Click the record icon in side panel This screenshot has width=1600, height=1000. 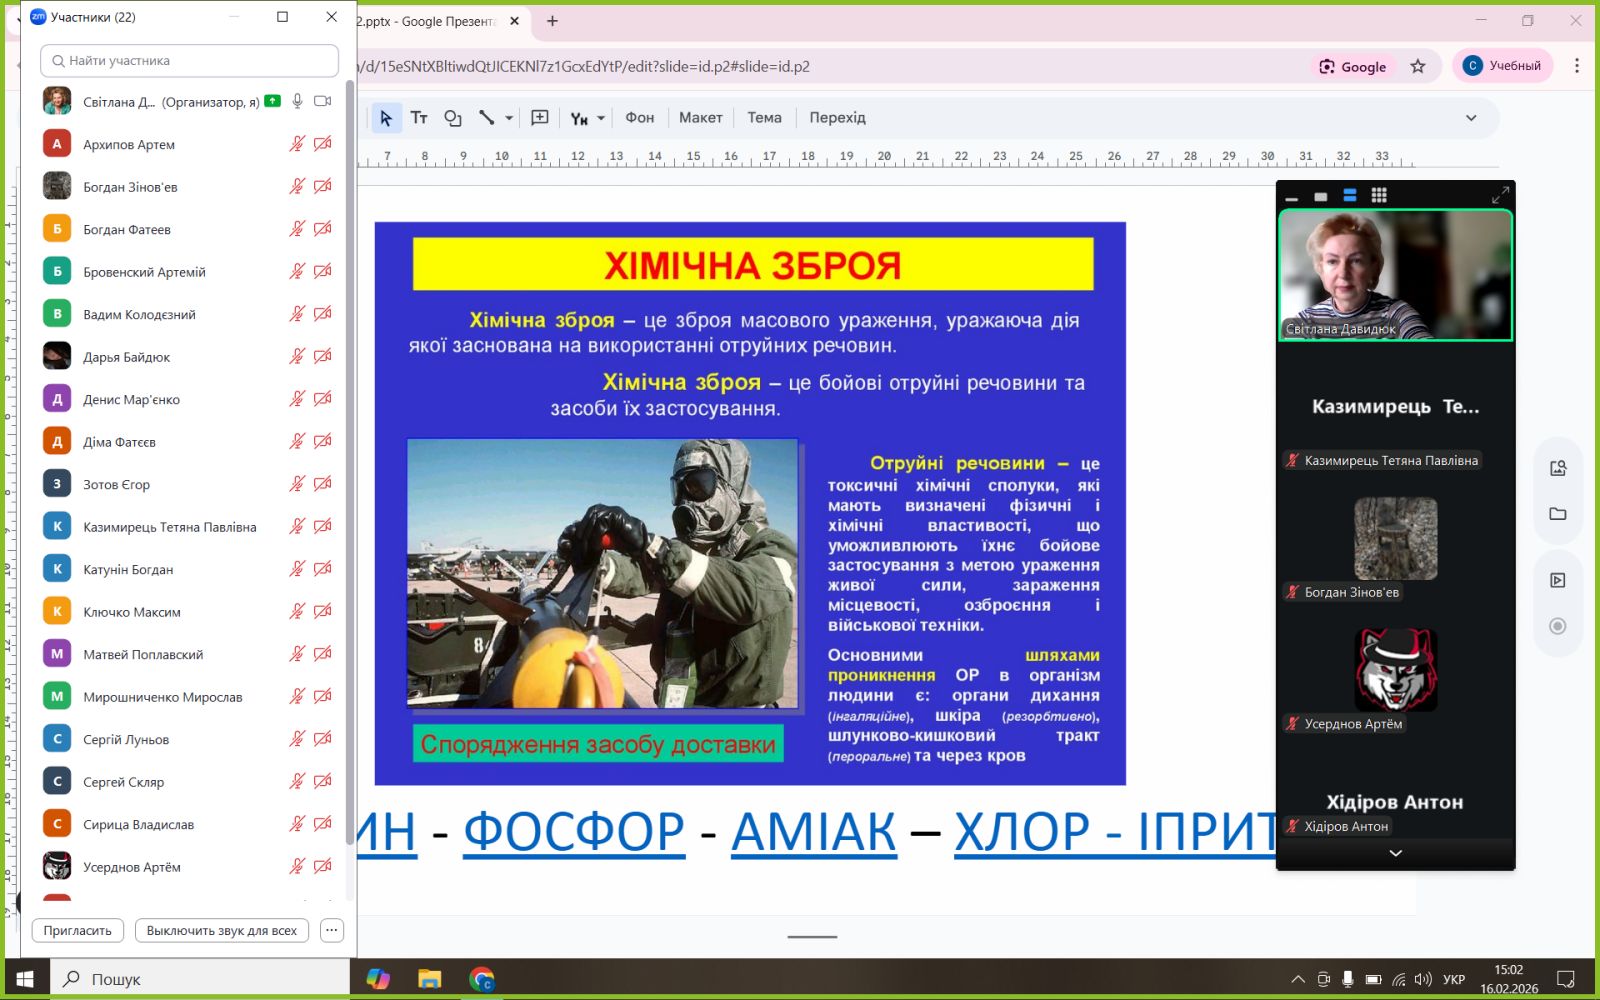[x=1557, y=626]
